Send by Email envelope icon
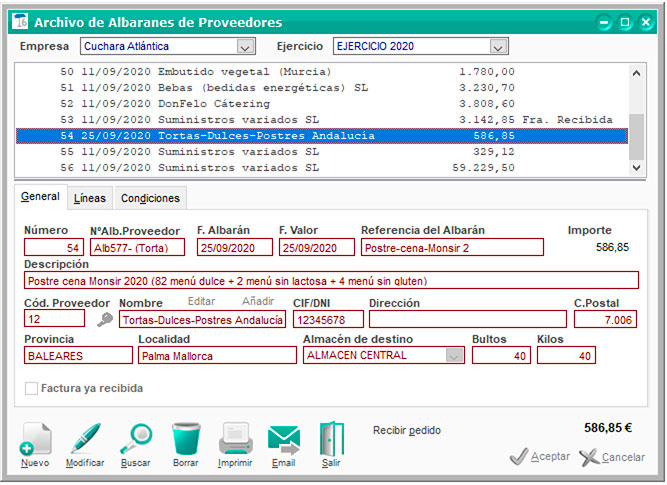 (284, 441)
